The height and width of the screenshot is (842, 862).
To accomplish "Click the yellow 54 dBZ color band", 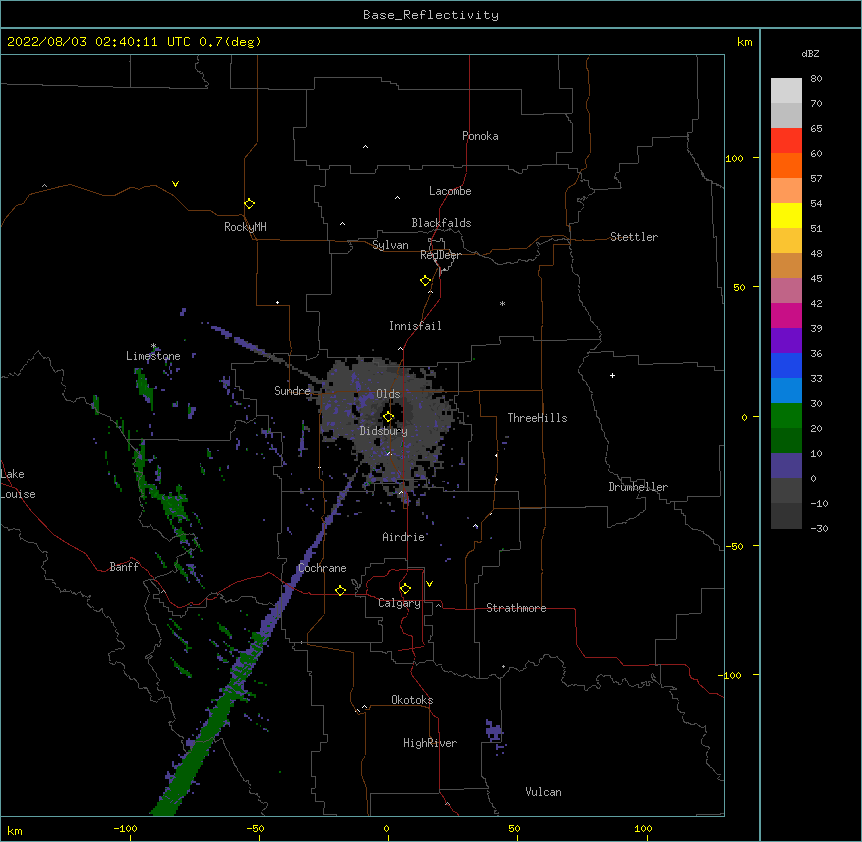I will pos(786,215).
